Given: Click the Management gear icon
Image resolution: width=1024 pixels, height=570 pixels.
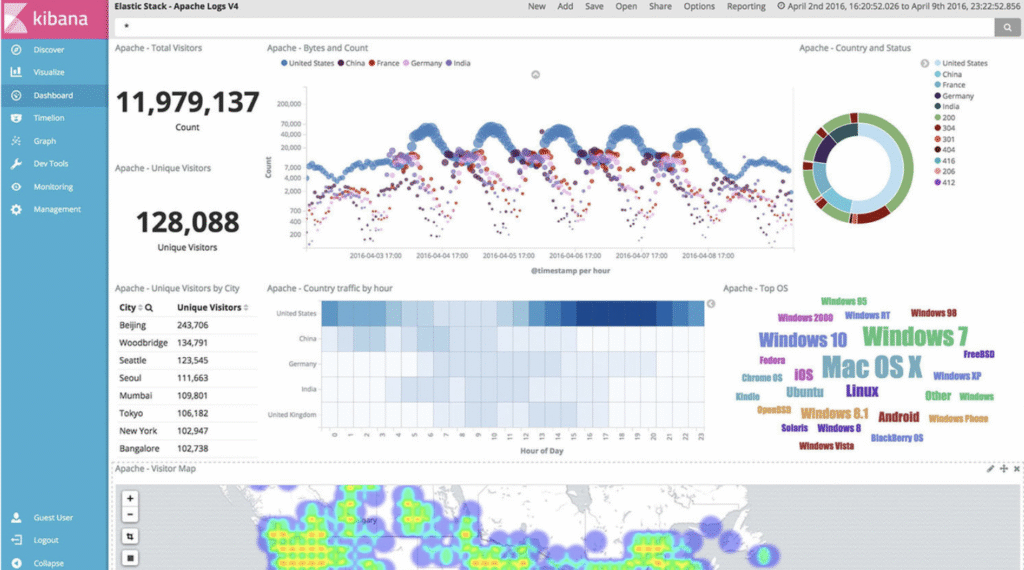Looking at the screenshot, I should [x=16, y=210].
